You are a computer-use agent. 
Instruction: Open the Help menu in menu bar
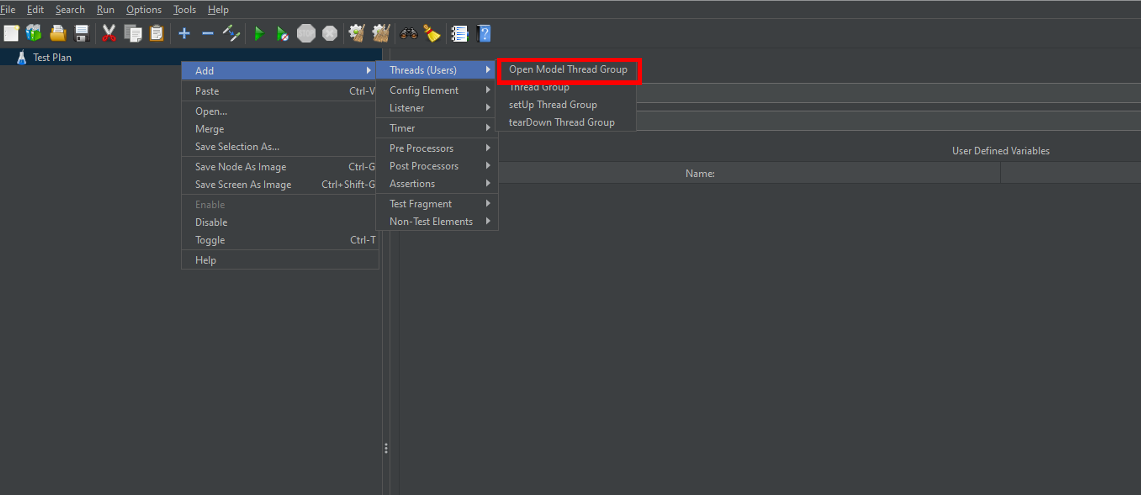[x=218, y=9]
